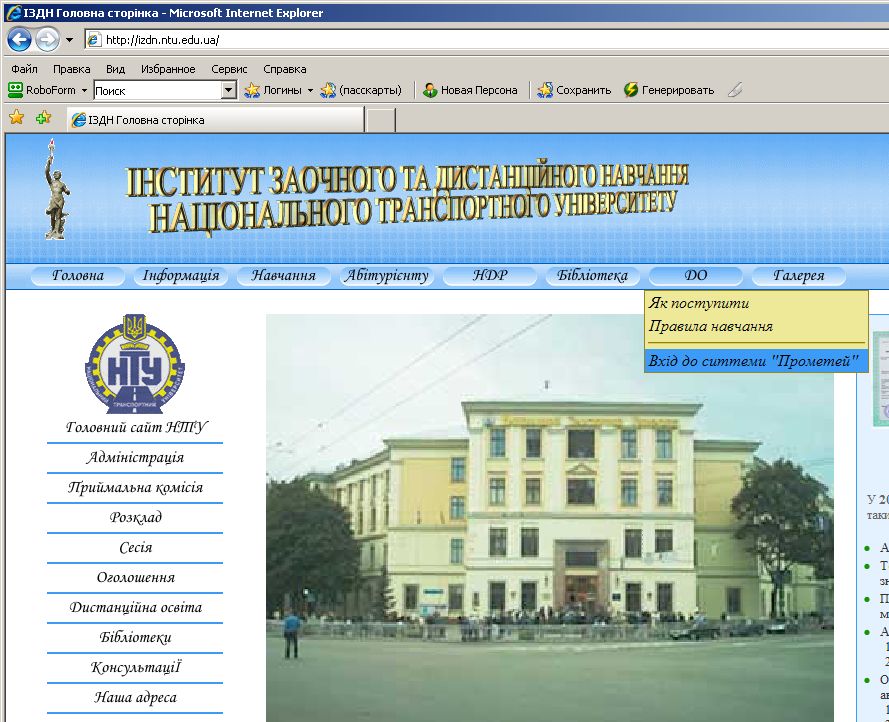Click the Бібліотека navigation button
Viewport: 889px width, 722px height.
point(592,276)
